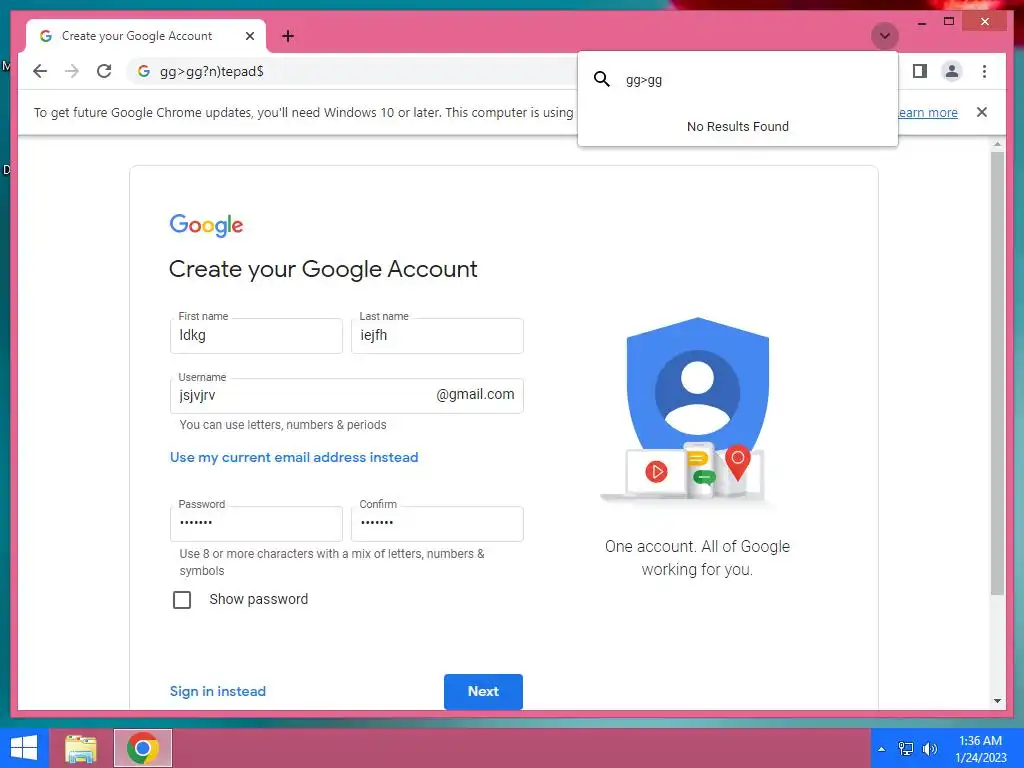Go back using the browser back arrow

40,71
